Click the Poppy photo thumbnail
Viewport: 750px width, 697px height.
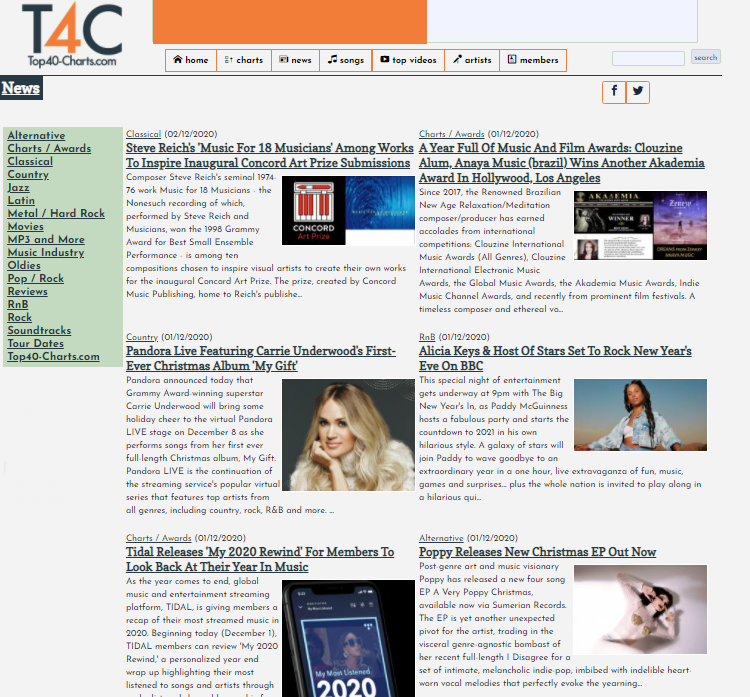(x=640, y=609)
